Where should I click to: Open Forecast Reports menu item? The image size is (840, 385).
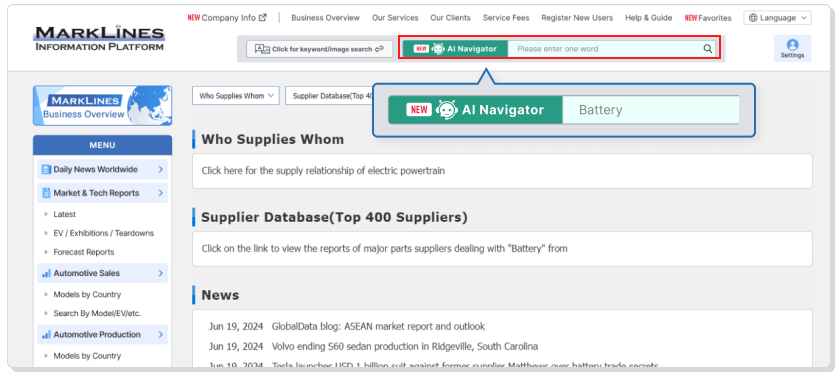click(x=84, y=252)
